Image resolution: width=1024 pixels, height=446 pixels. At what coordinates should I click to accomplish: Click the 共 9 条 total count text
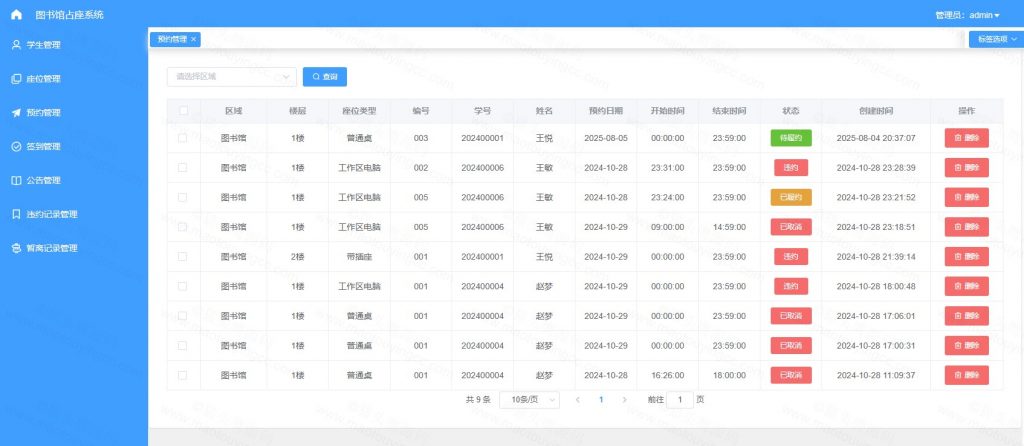click(478, 400)
